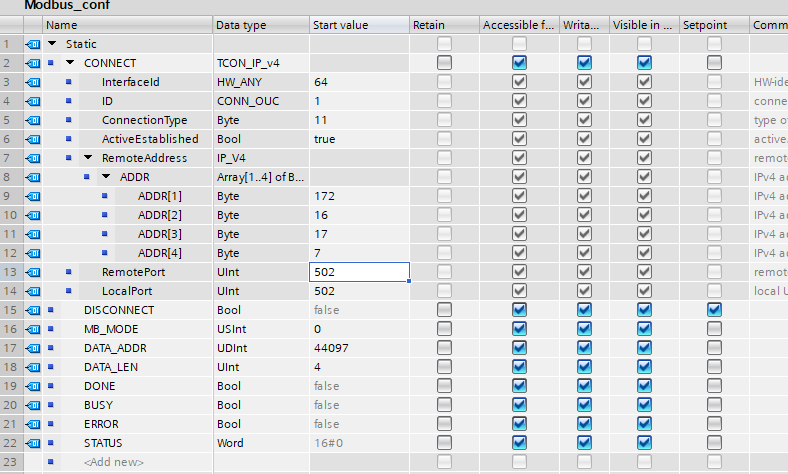
Task: Click the tag icon on the LocalPort row
Action: click(33, 291)
